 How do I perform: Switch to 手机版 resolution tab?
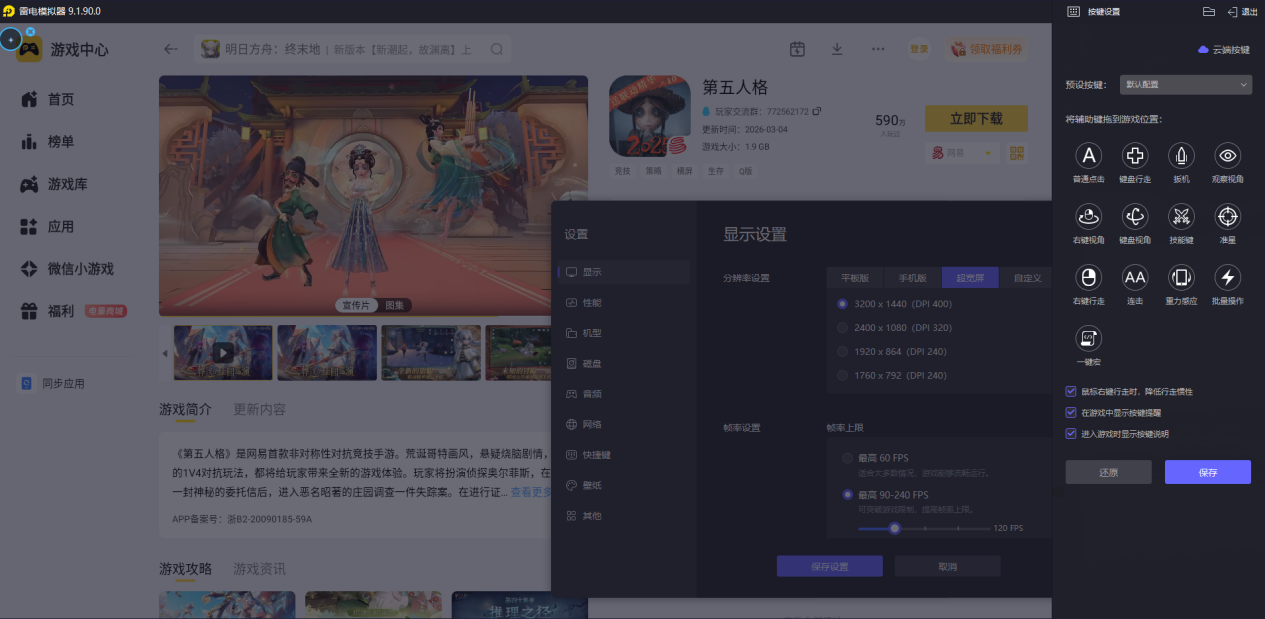point(913,278)
